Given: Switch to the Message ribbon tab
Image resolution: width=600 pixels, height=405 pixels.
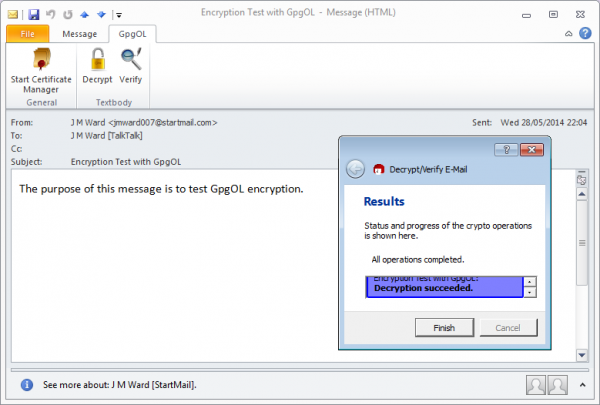Looking at the screenshot, I should tap(80, 34).
